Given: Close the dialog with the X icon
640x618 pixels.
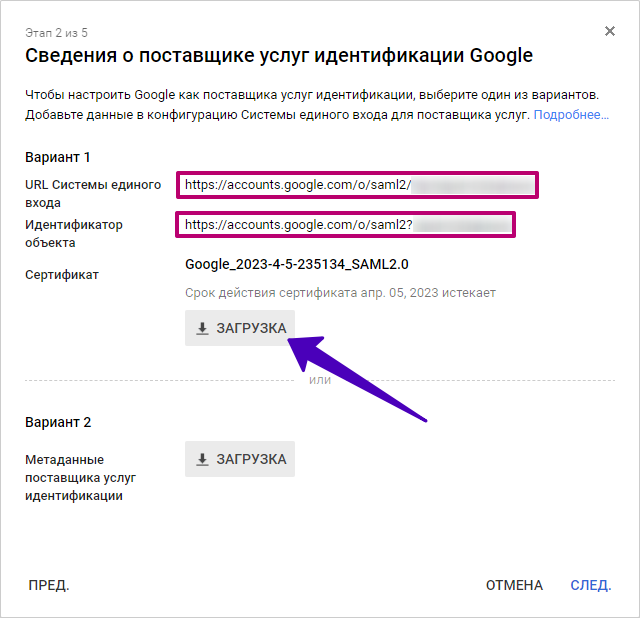Looking at the screenshot, I should (x=609, y=31).
